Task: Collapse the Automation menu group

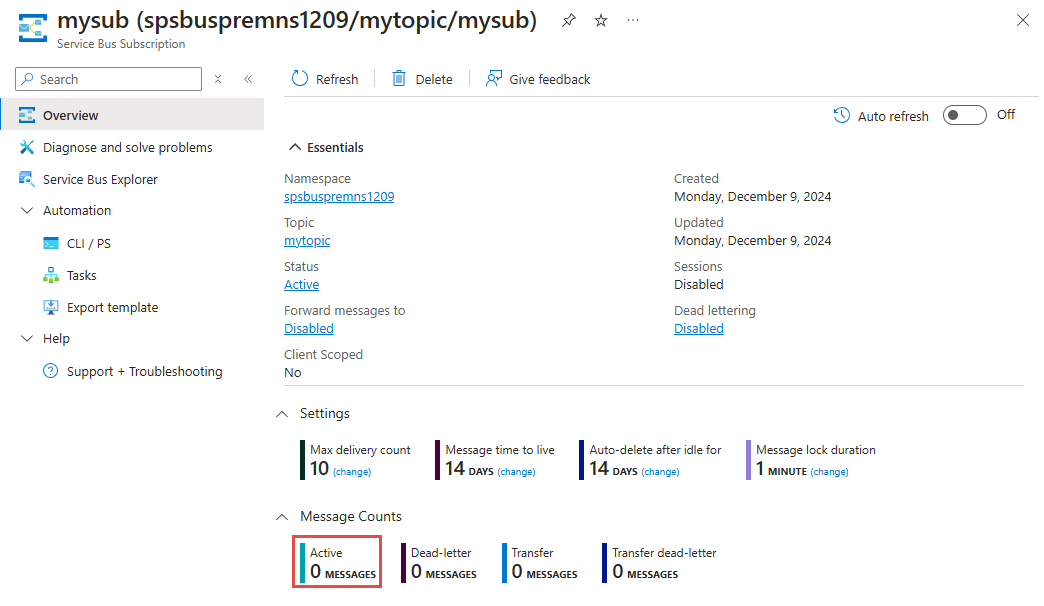Action: (27, 211)
